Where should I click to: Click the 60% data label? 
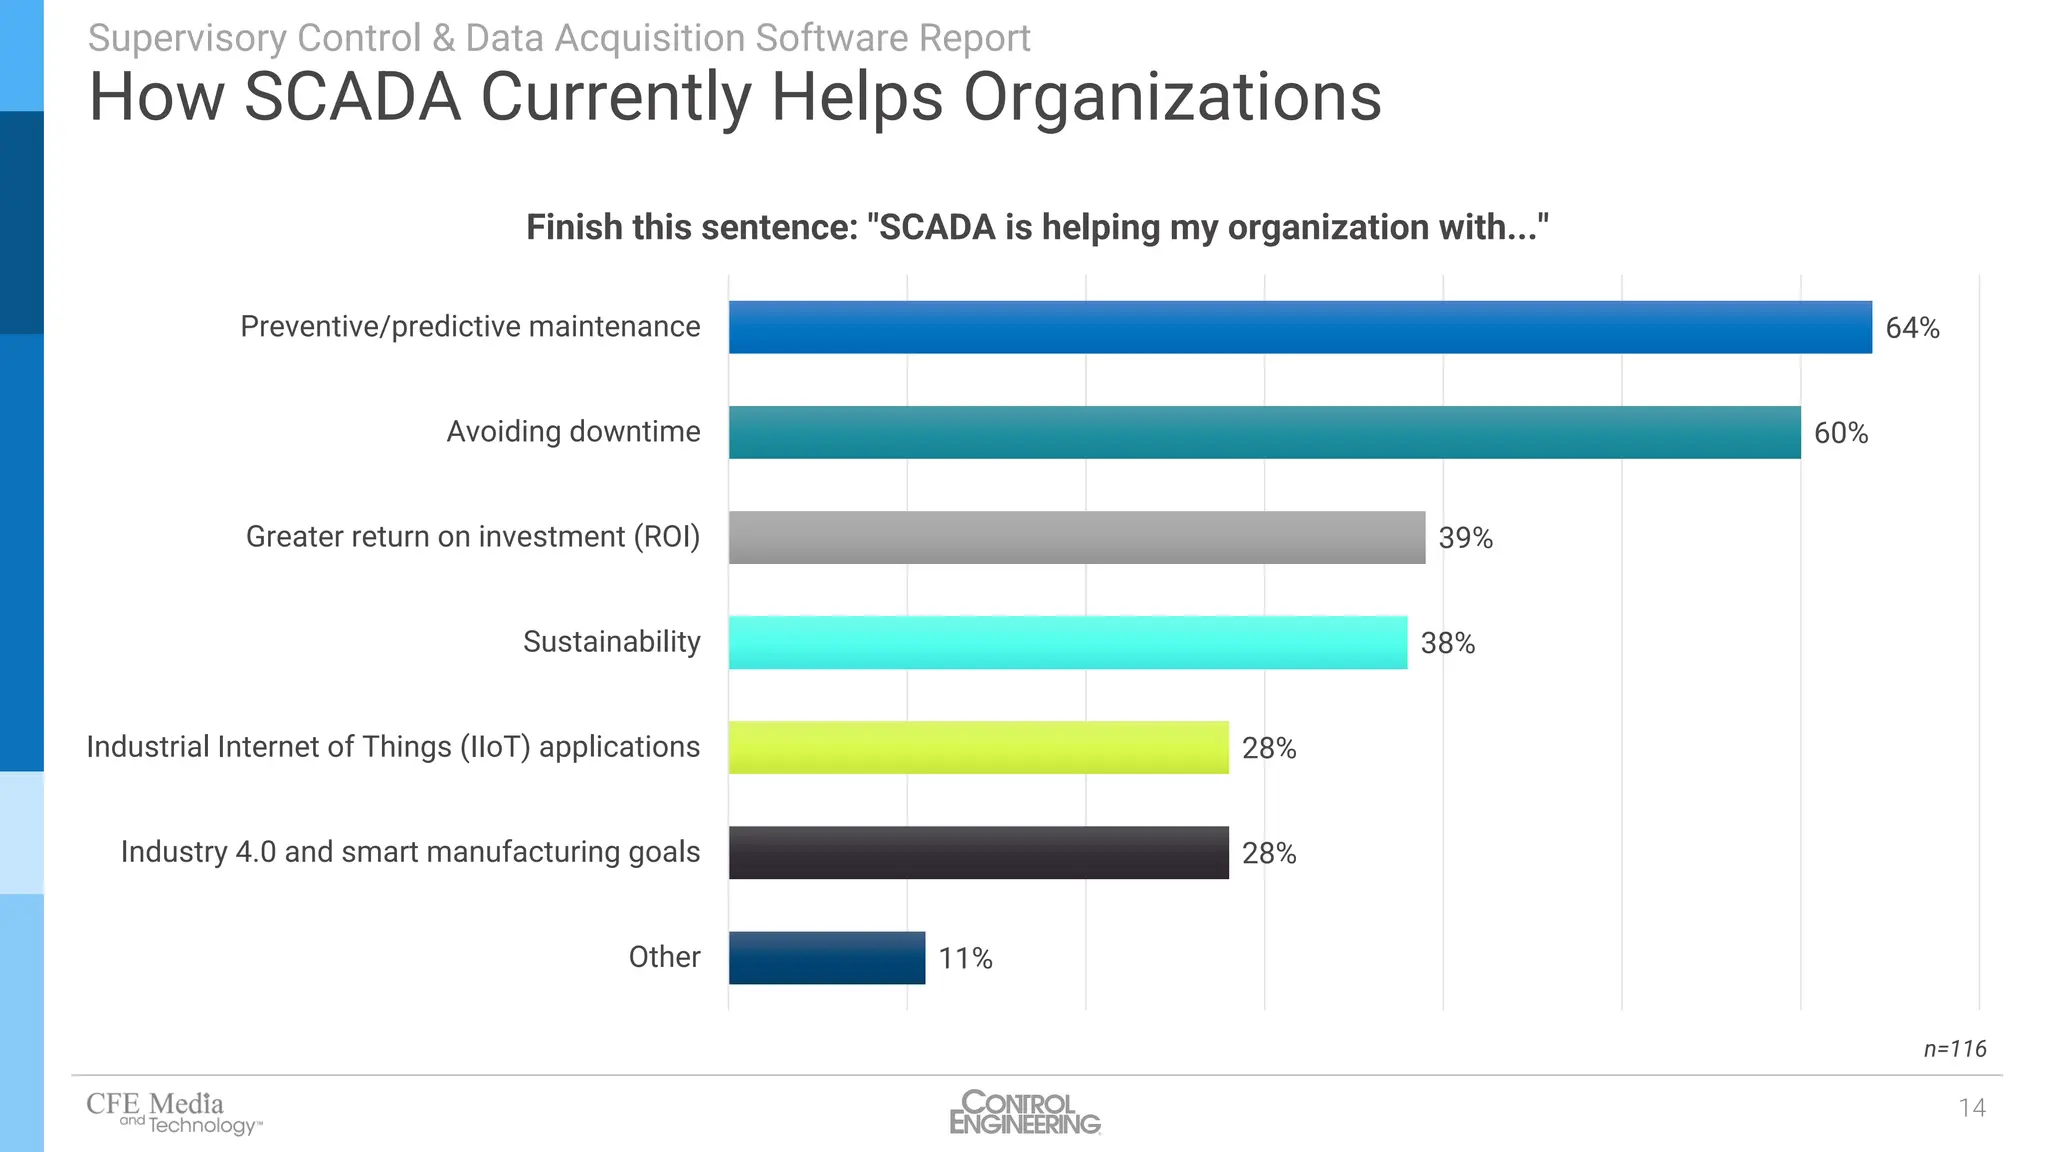pyautogui.click(x=1841, y=433)
